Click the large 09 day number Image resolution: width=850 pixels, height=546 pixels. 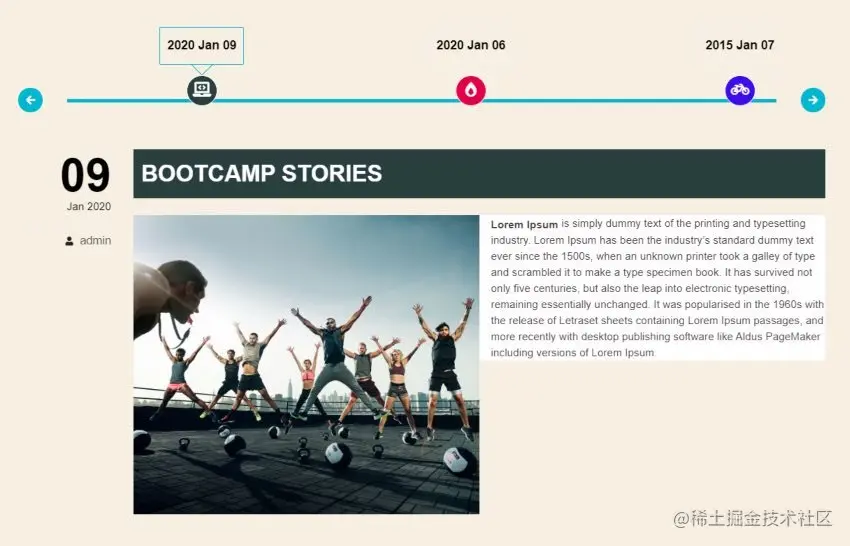85,175
